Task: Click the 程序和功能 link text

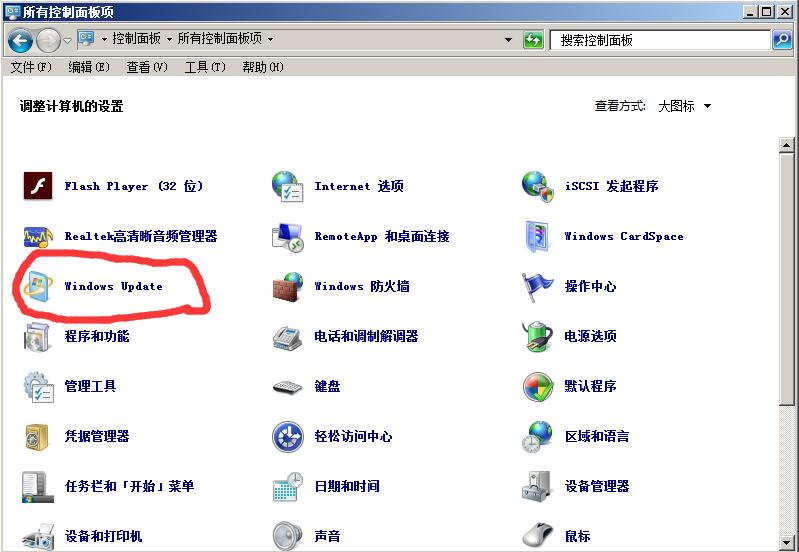Action: click(x=97, y=336)
